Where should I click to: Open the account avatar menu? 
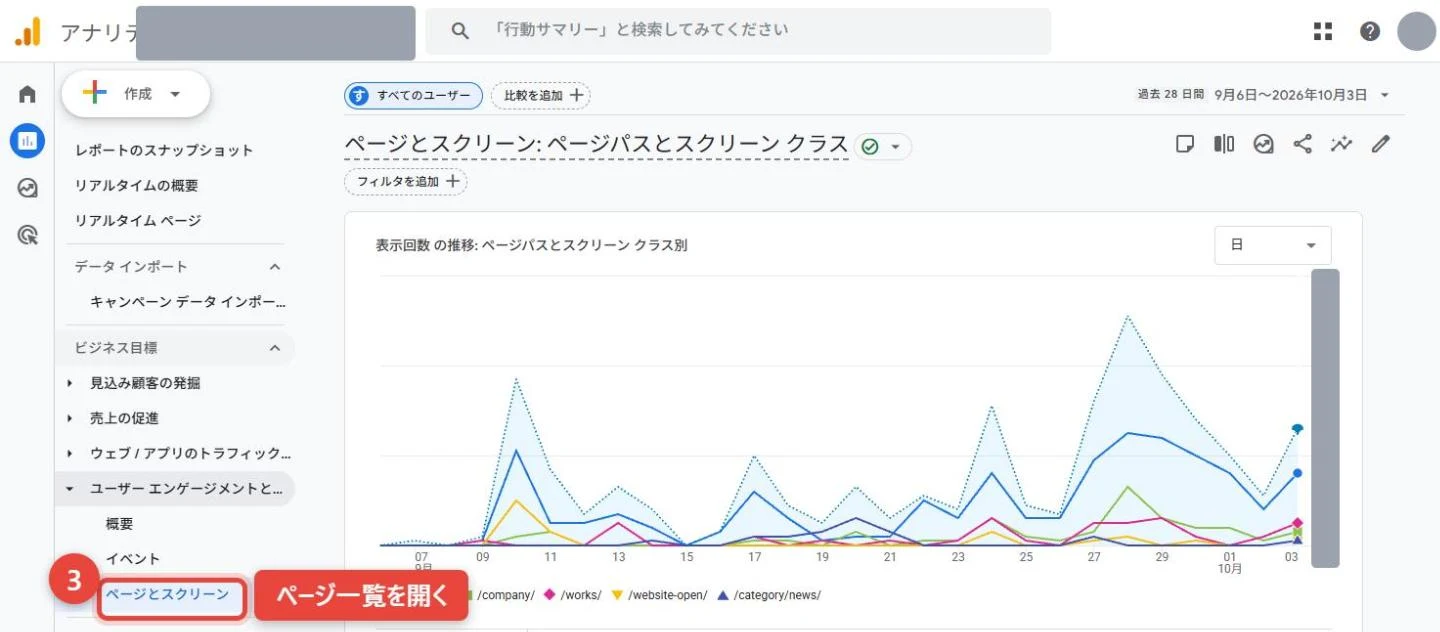[x=1416, y=31]
